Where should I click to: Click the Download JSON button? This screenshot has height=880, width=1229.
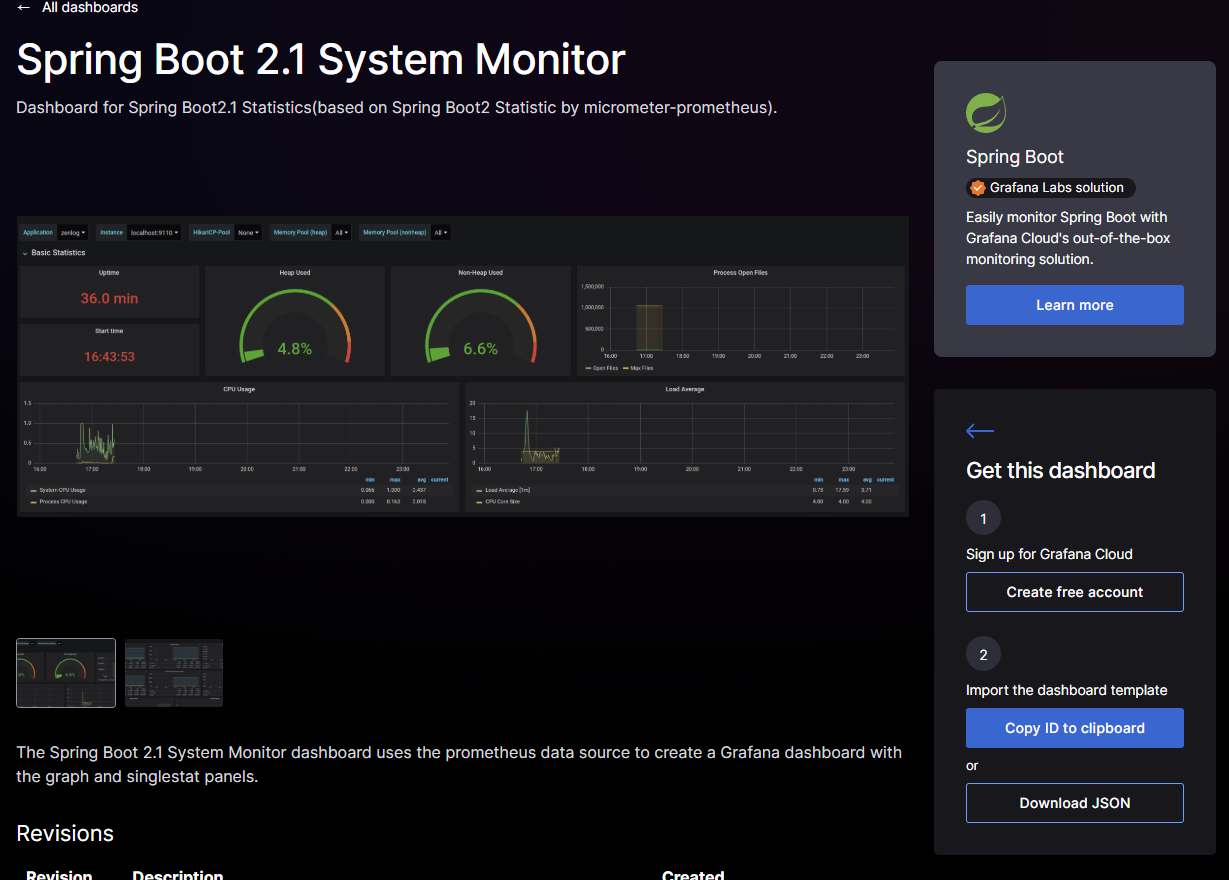tap(1075, 803)
